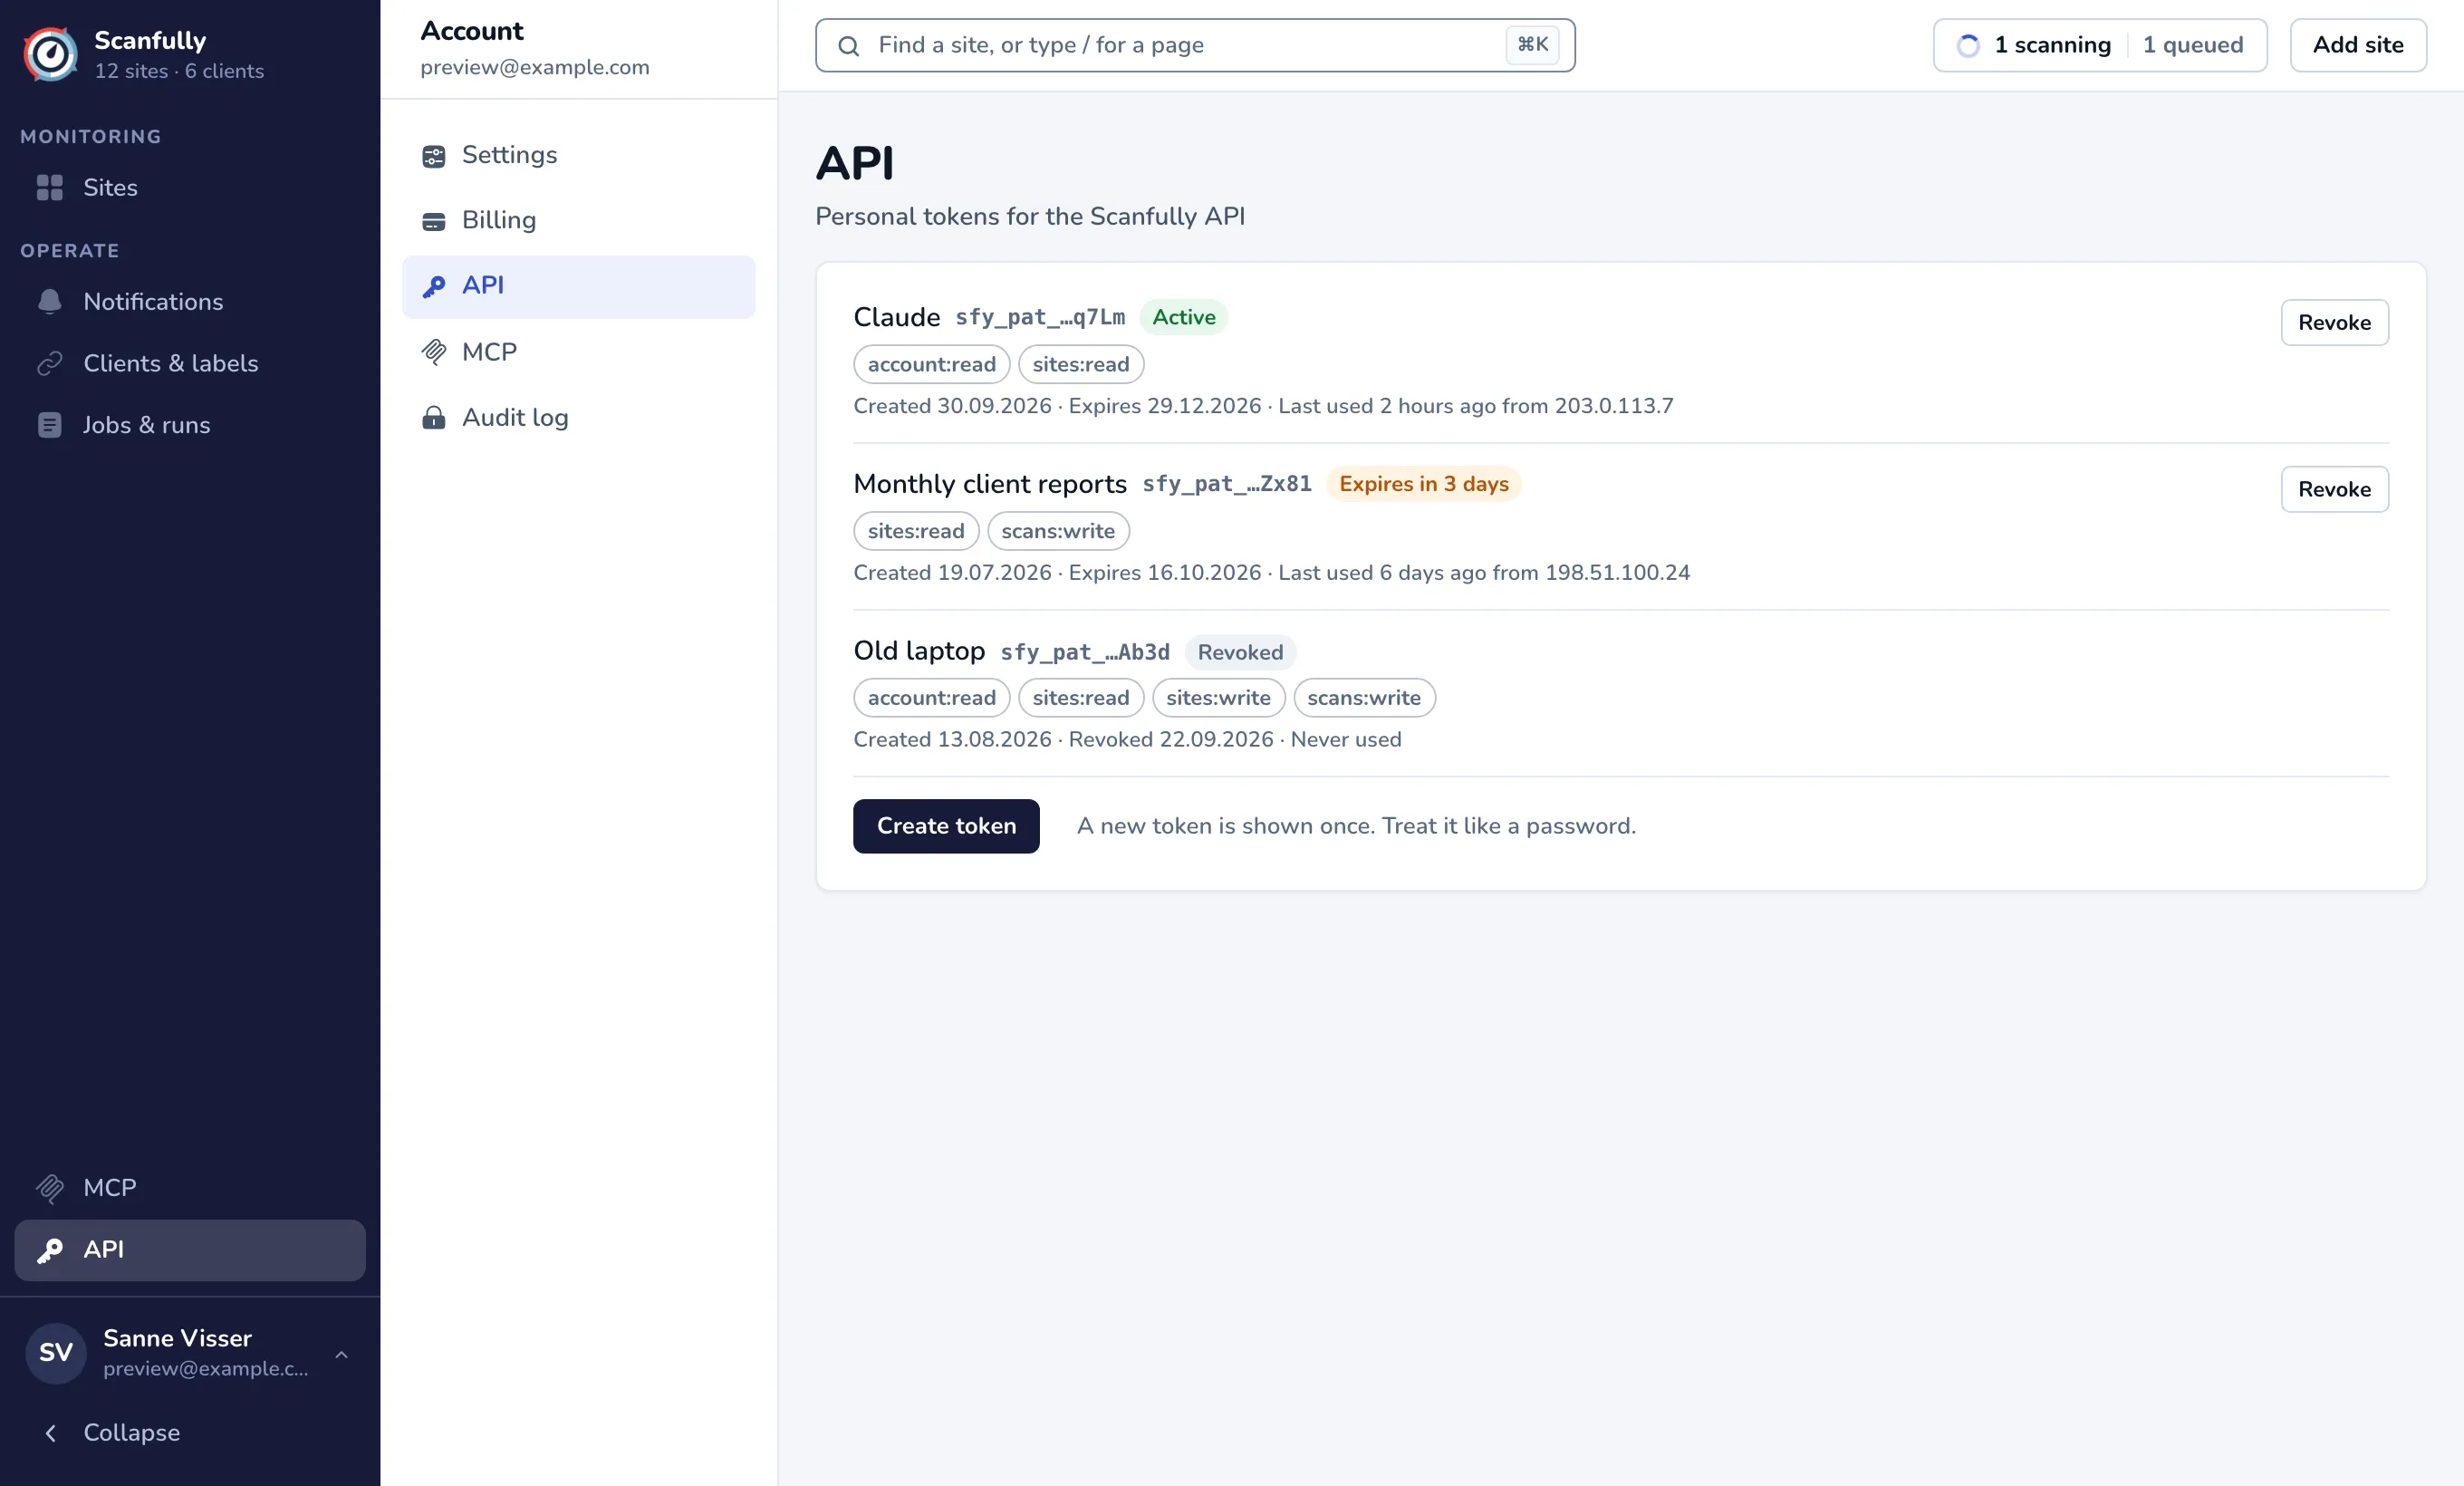
Task: Click the scanning spinner icon
Action: [1967, 46]
